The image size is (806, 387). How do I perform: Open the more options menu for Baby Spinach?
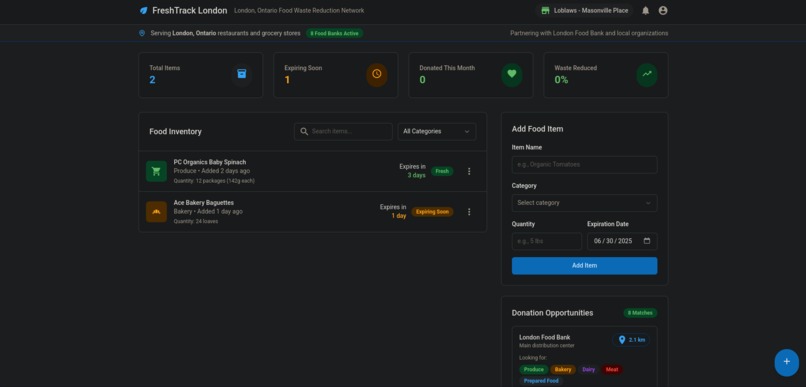coord(469,171)
